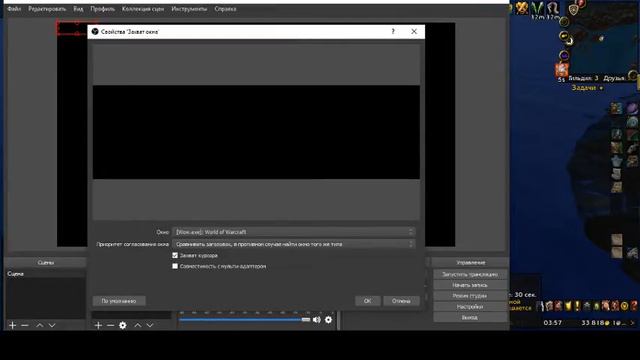Open 'Настройки' settings button
Screen dimensions: 640x360
pyautogui.click(x=470, y=307)
